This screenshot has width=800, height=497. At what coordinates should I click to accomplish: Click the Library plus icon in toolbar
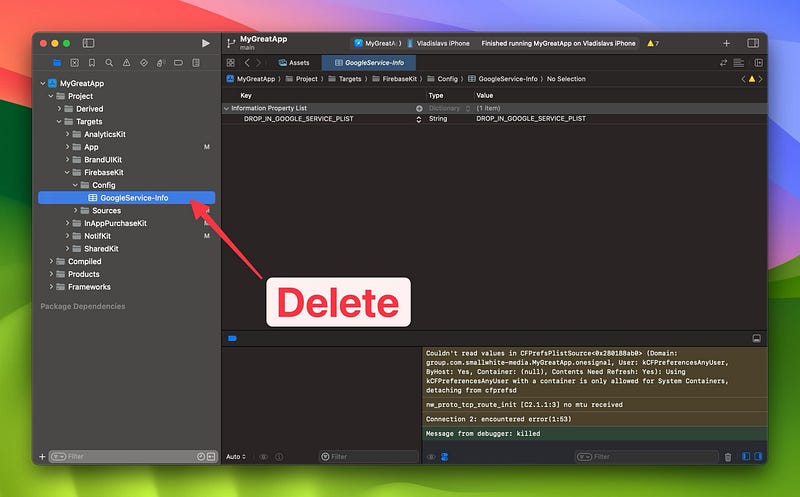click(x=727, y=43)
